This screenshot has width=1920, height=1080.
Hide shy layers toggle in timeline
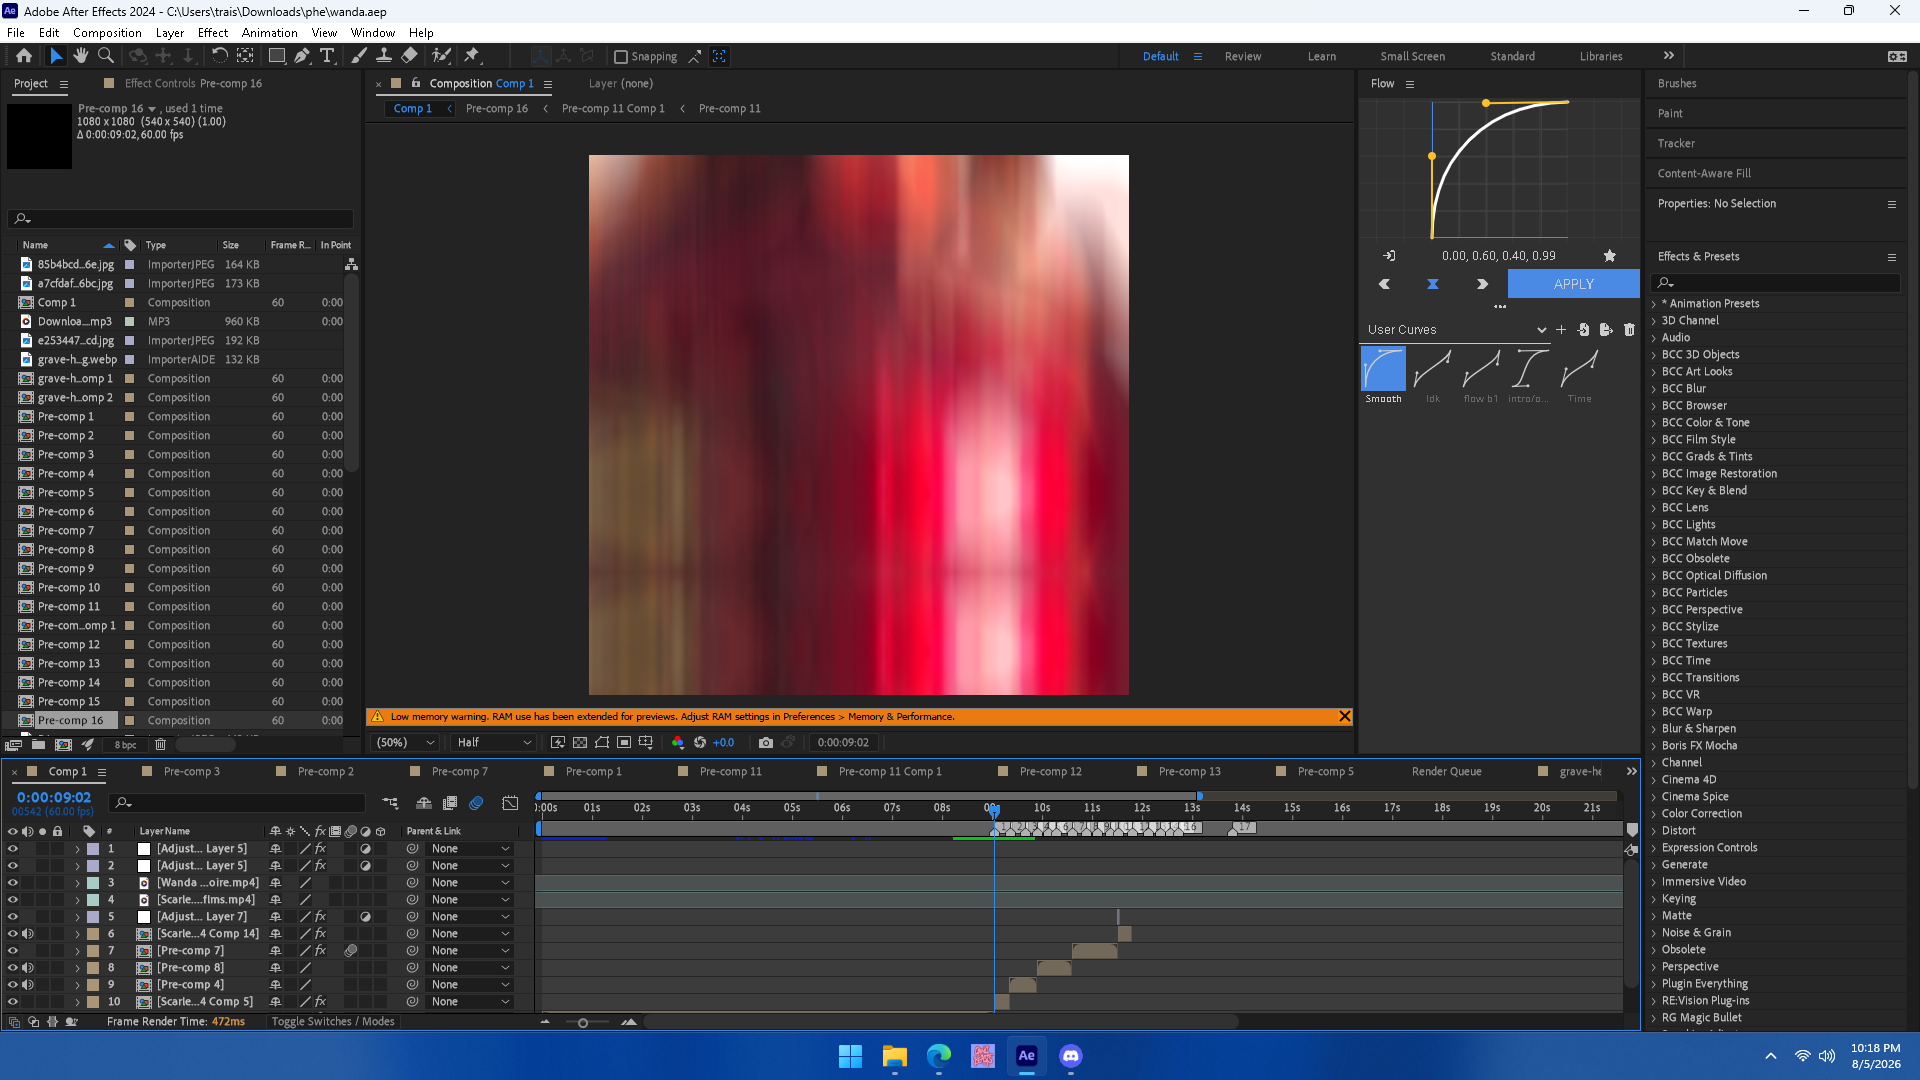(424, 803)
